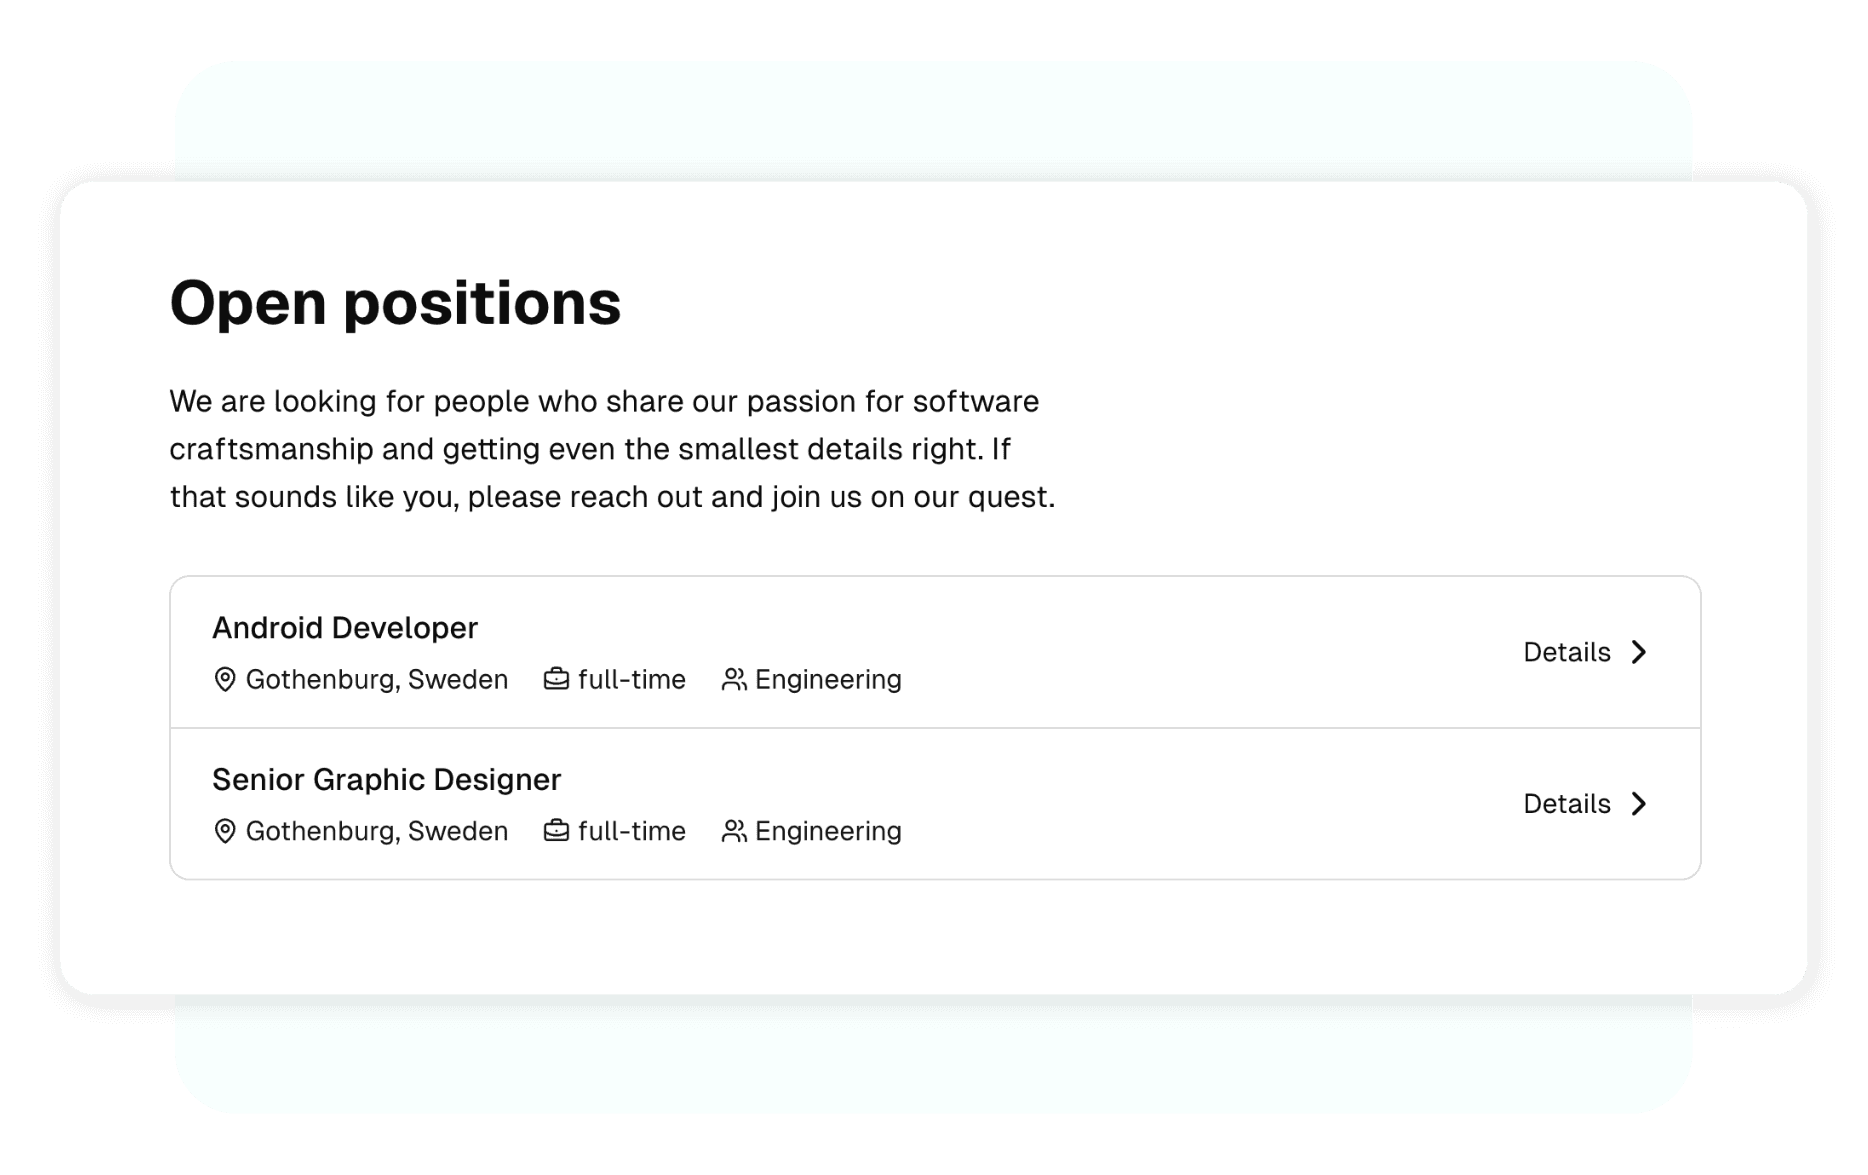Click the paragraph about software craftsmanship
Viewport: 1868px width, 1175px height.
tap(612, 449)
